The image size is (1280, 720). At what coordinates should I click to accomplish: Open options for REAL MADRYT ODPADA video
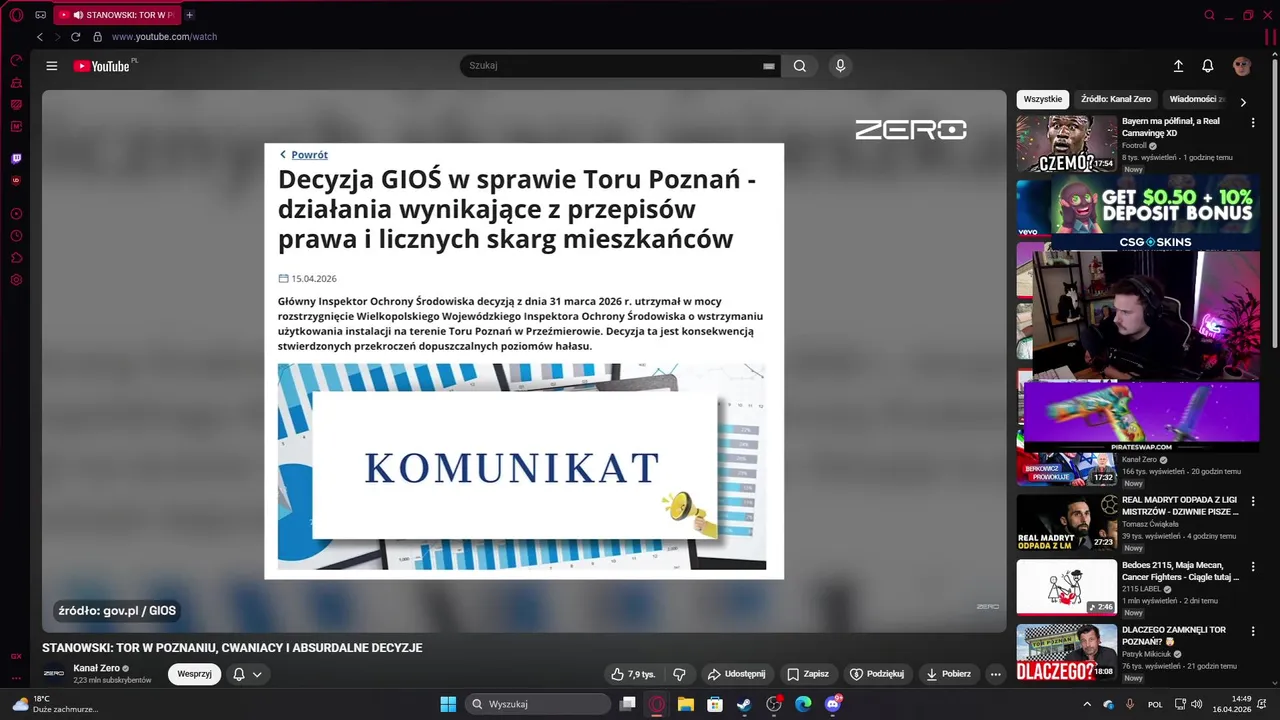1252,501
